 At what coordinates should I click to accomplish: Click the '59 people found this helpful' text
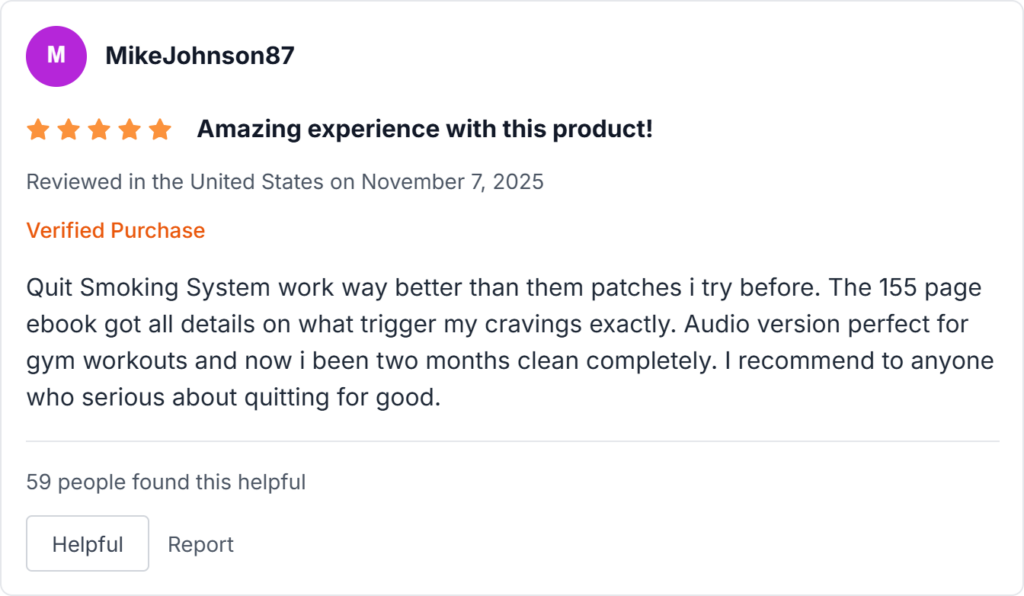click(x=166, y=482)
